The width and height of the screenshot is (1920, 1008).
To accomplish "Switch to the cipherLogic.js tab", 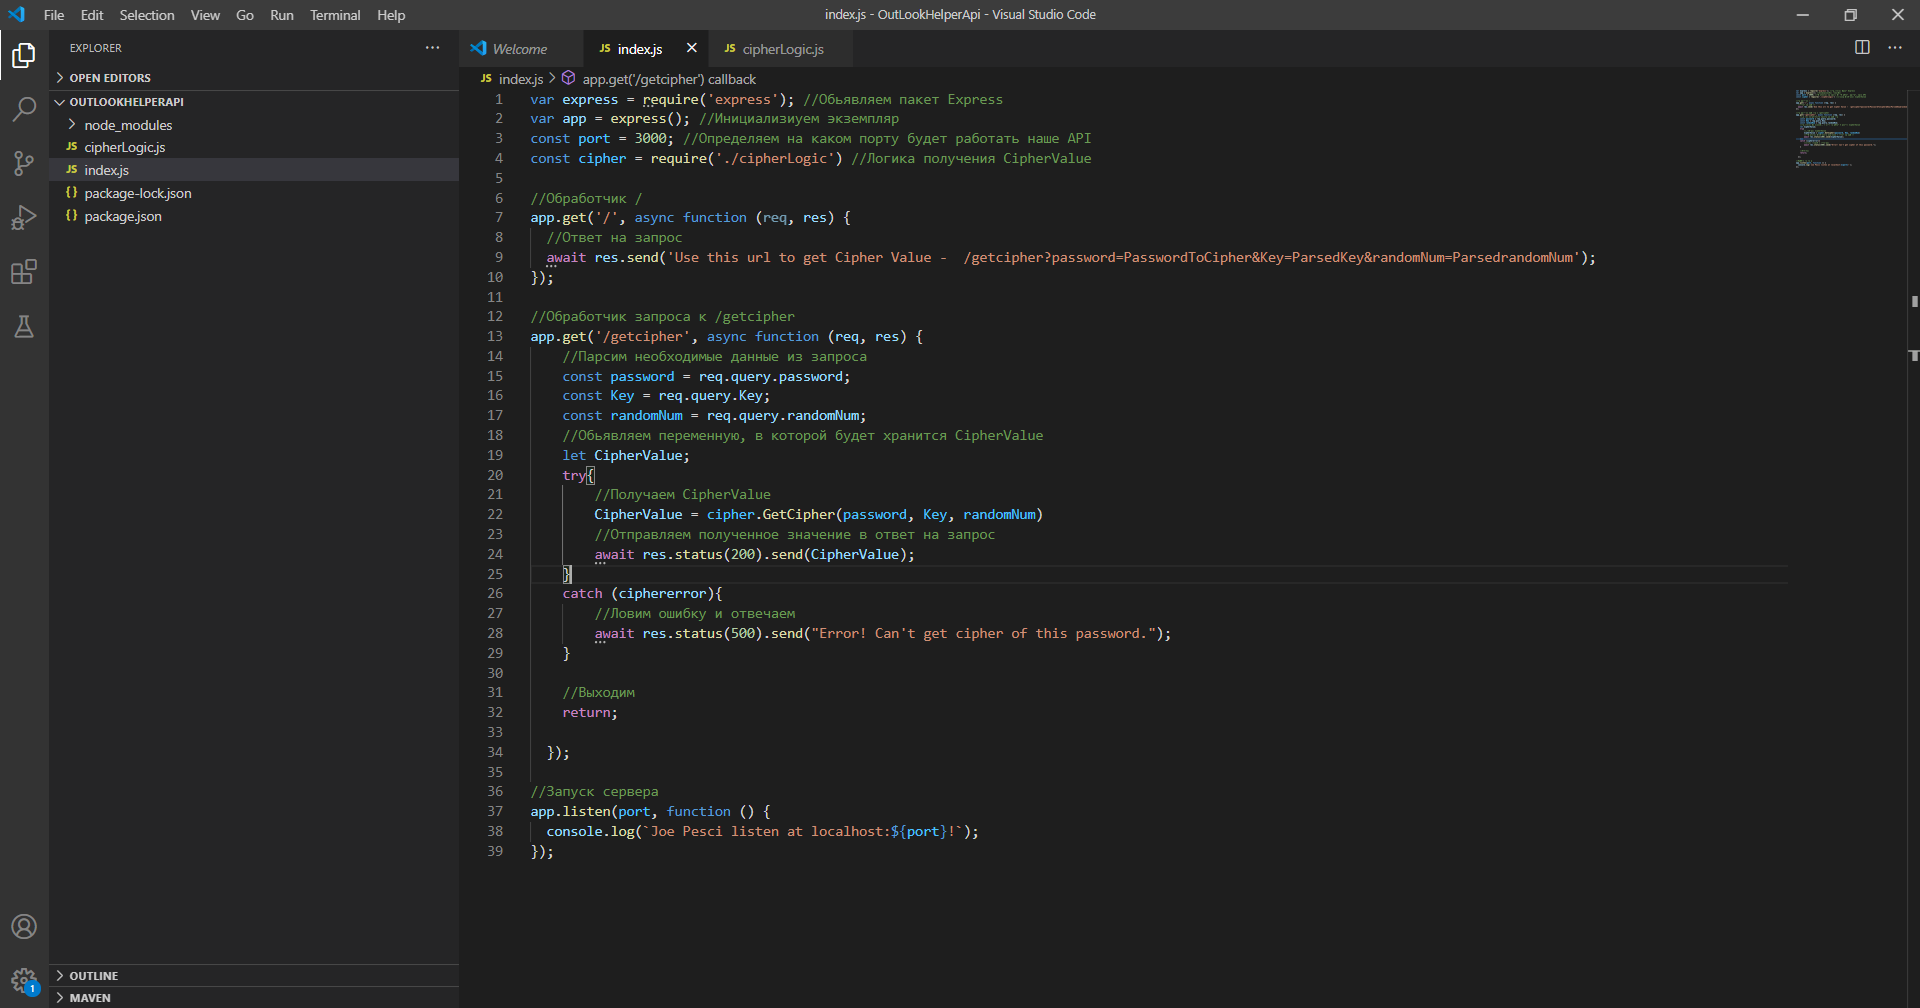I will [x=782, y=49].
